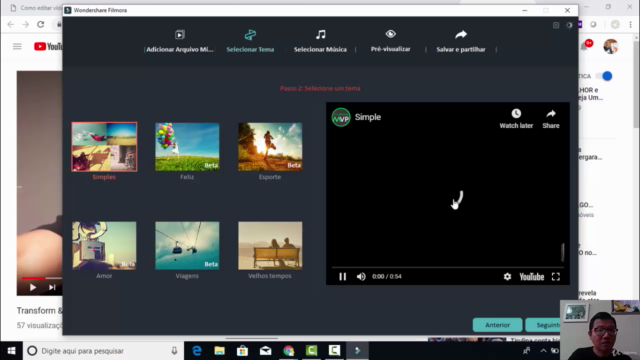This screenshot has width=640, height=360.
Task: Click the Anterior button
Action: point(498,325)
